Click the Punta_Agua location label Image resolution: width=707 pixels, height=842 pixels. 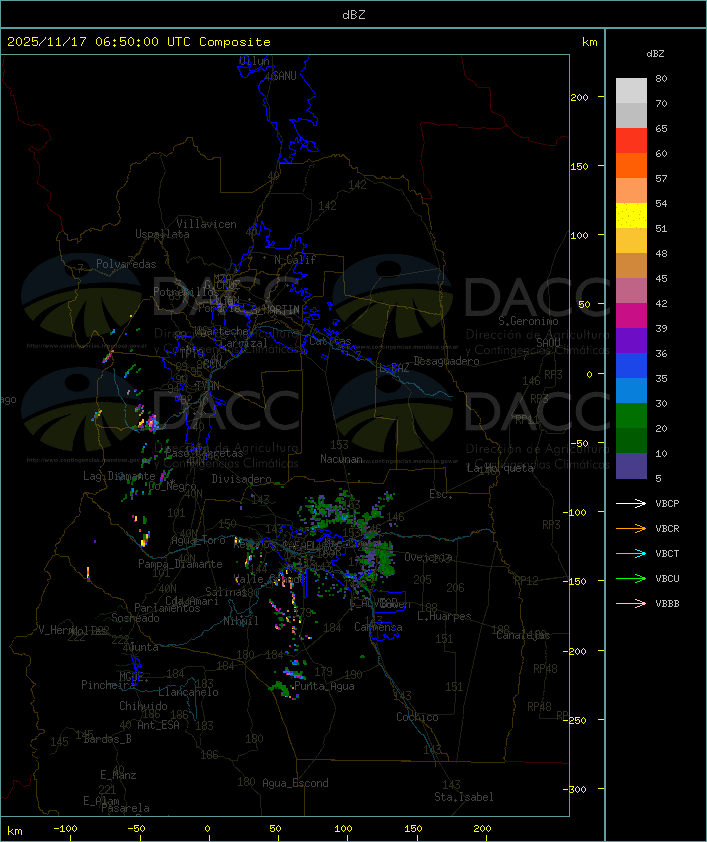pyautogui.click(x=324, y=686)
